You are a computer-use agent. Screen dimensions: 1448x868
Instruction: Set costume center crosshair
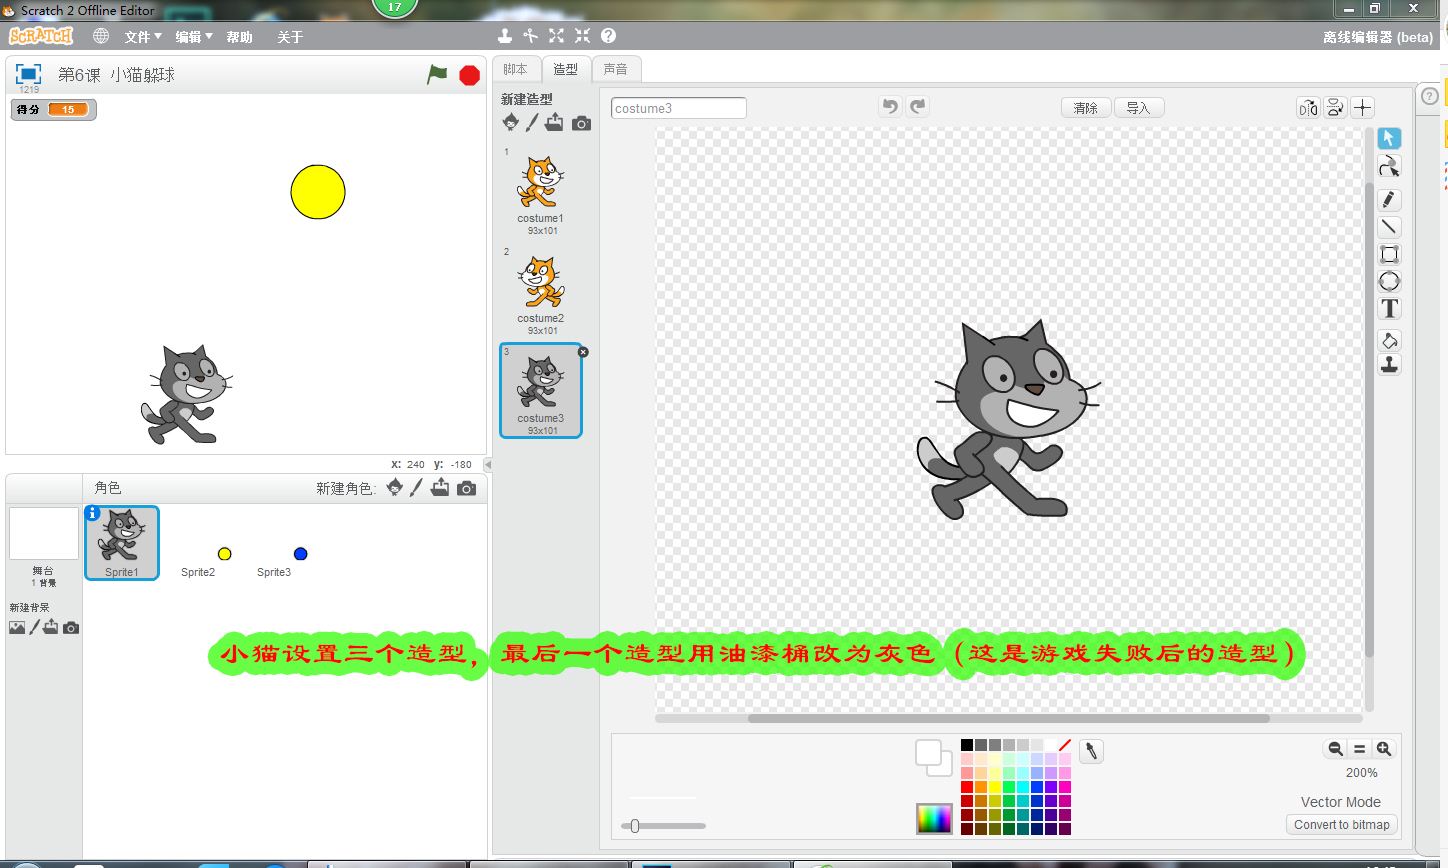pyautogui.click(x=1363, y=108)
